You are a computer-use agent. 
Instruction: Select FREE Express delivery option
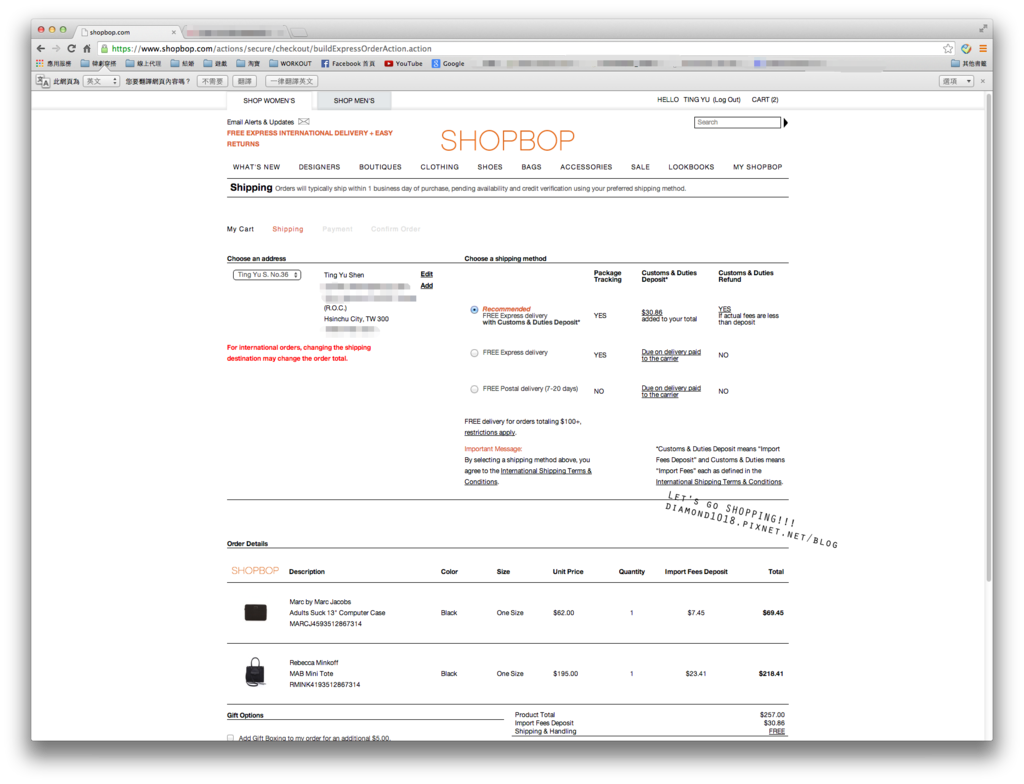point(474,353)
